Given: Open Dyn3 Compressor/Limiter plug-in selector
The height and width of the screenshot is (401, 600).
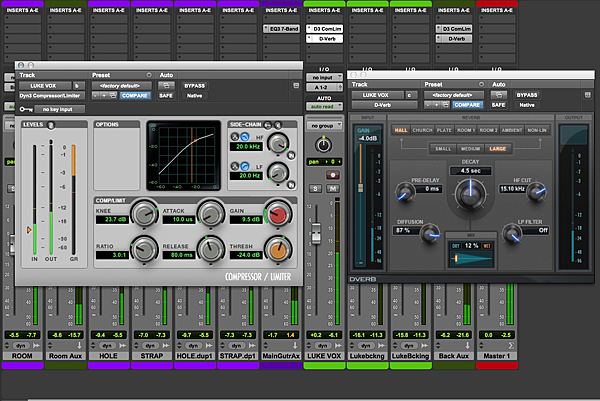Looking at the screenshot, I should coord(52,96).
